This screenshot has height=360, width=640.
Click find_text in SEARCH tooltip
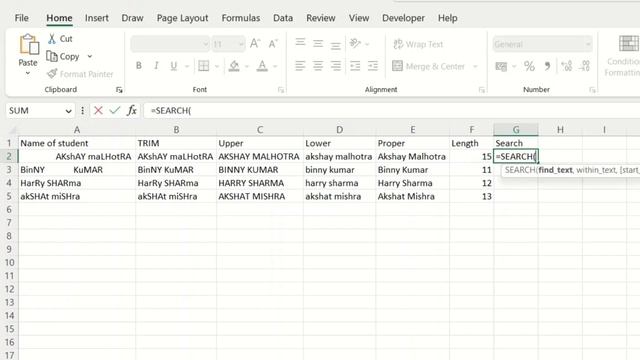pos(555,170)
